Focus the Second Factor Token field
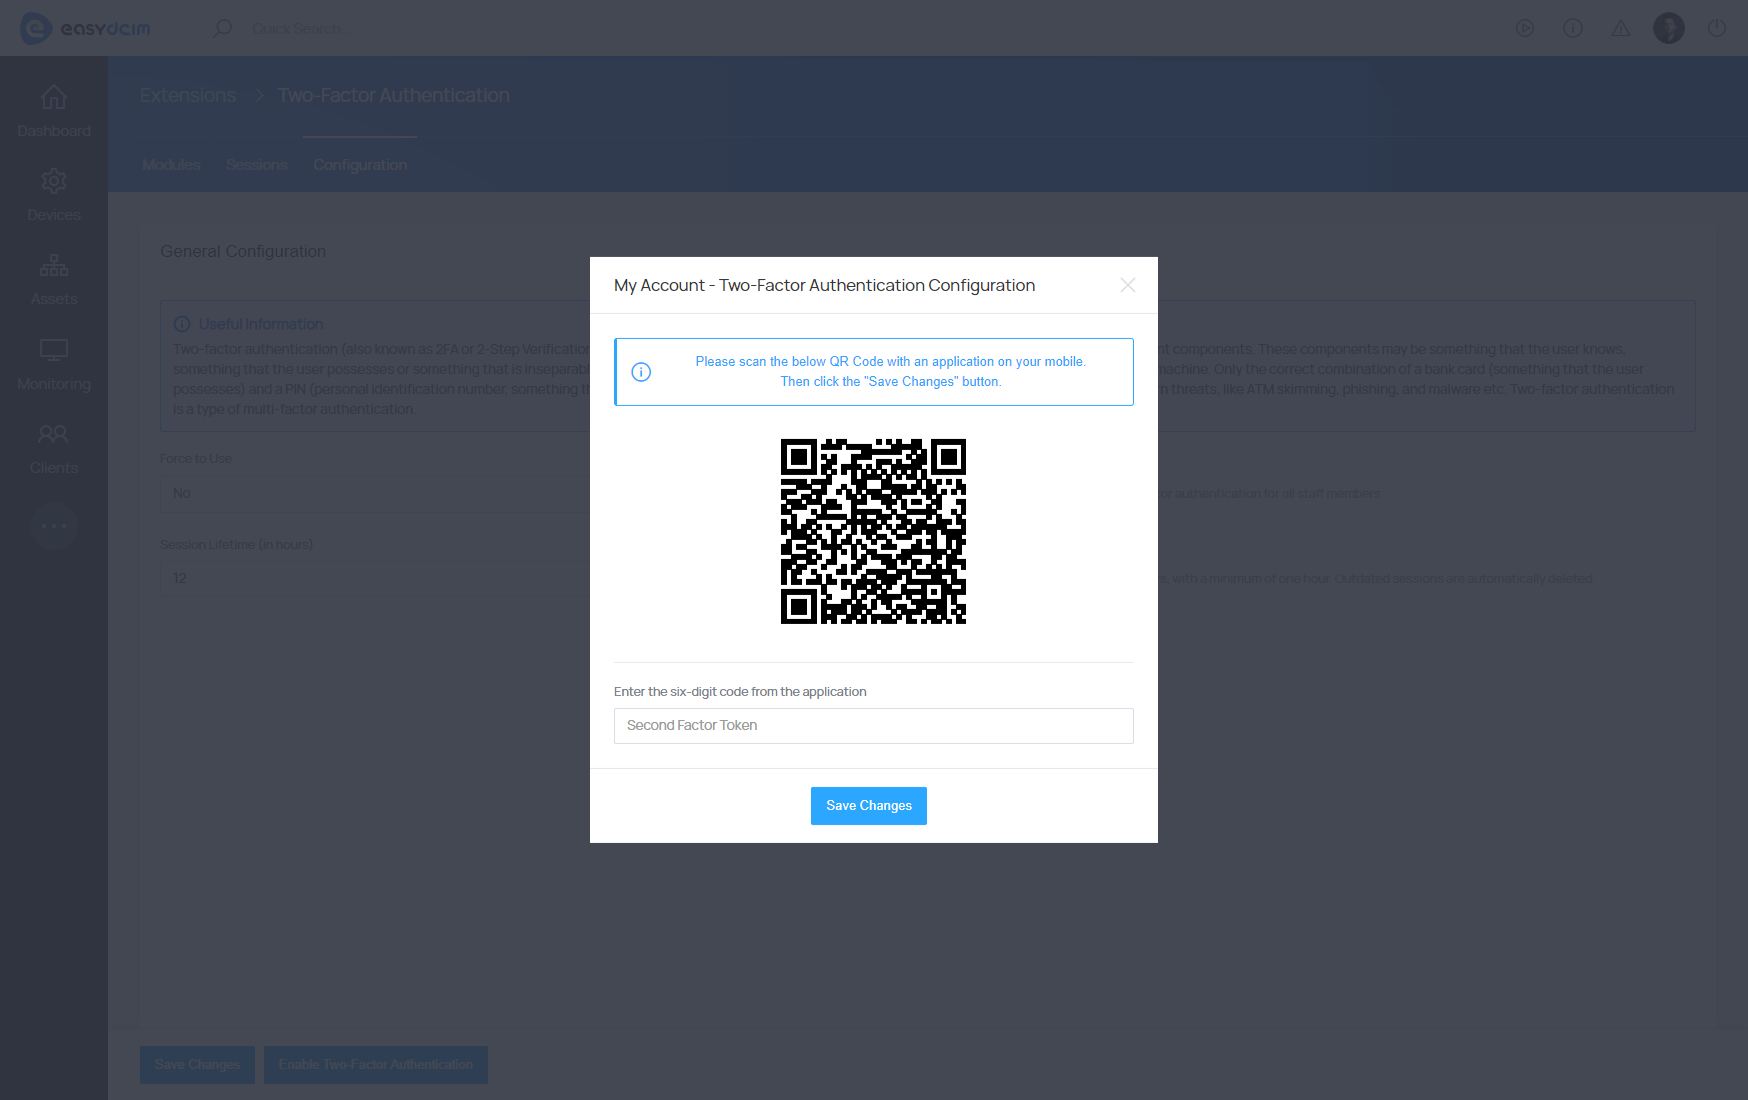1748x1100 pixels. pos(873,726)
